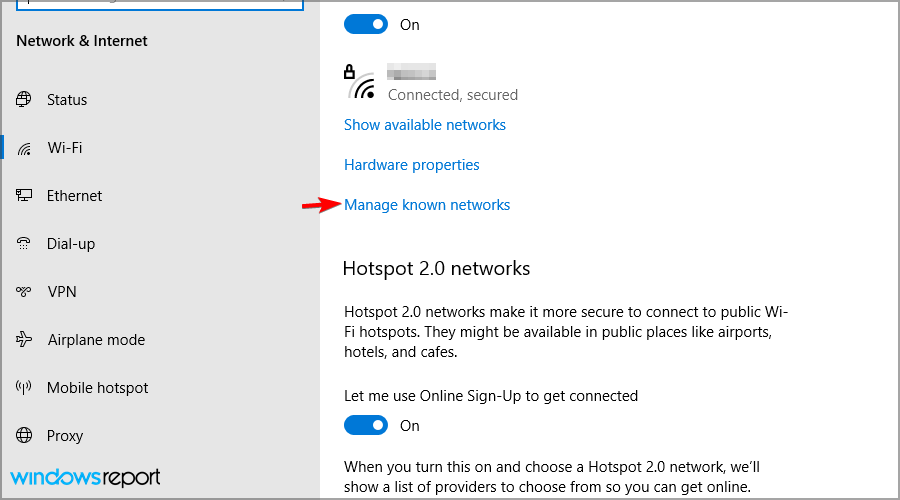This screenshot has height=500, width=900.
Task: Click the VPN connection icon
Action: tap(24, 292)
